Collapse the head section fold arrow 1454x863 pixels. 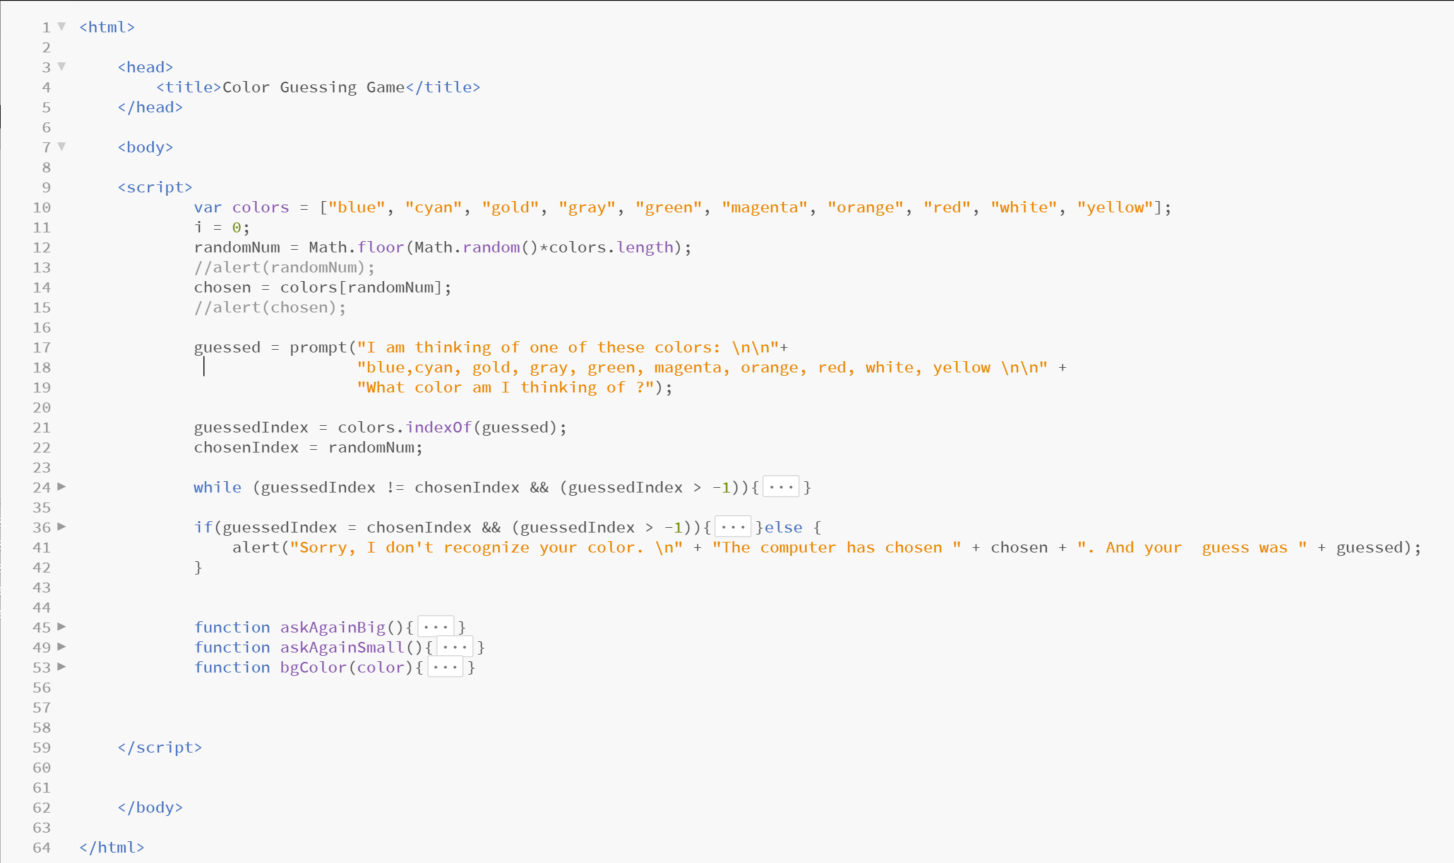click(62, 67)
